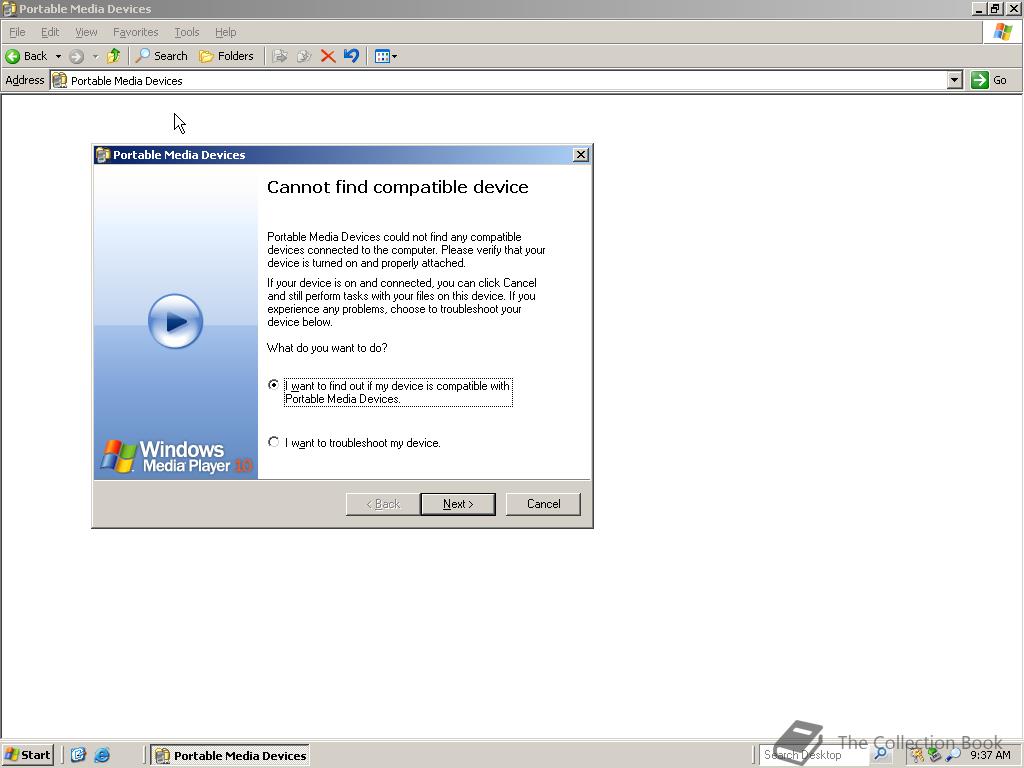Screen dimensions: 1024x768
Task: Click the 'What do you want to do?' text
Action: tap(327, 347)
